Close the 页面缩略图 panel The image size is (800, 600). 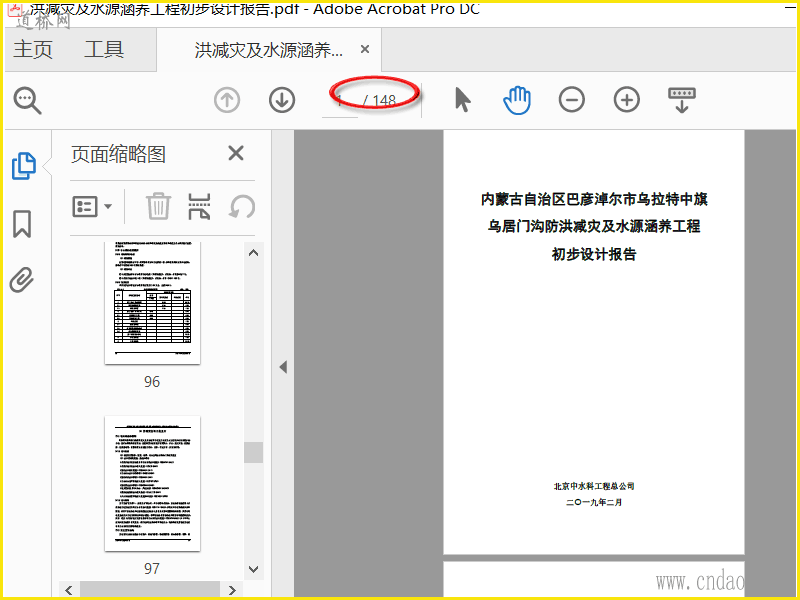[236, 153]
